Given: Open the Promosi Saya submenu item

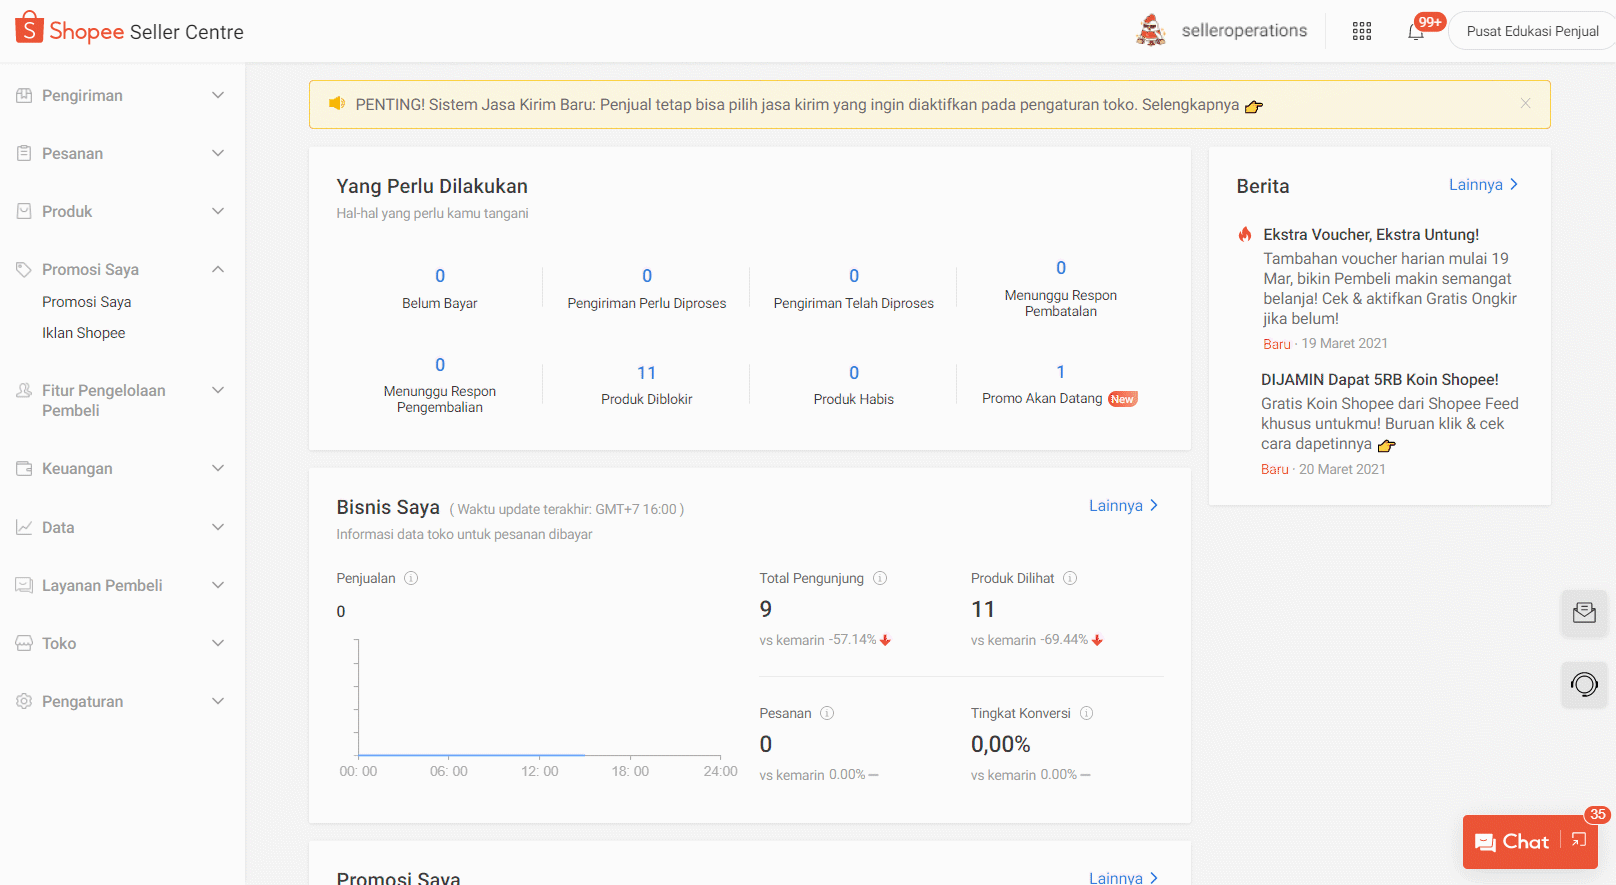Looking at the screenshot, I should coord(87,302).
